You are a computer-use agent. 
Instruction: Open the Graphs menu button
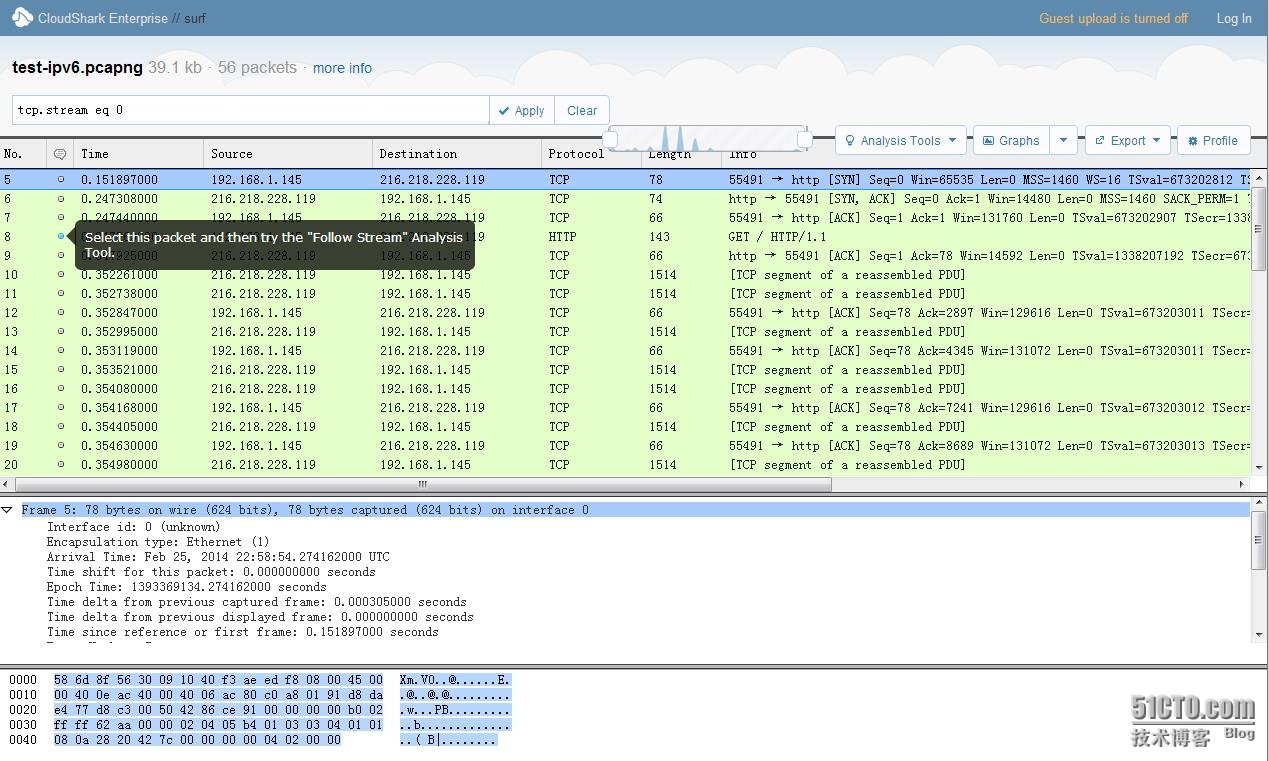(1011, 141)
